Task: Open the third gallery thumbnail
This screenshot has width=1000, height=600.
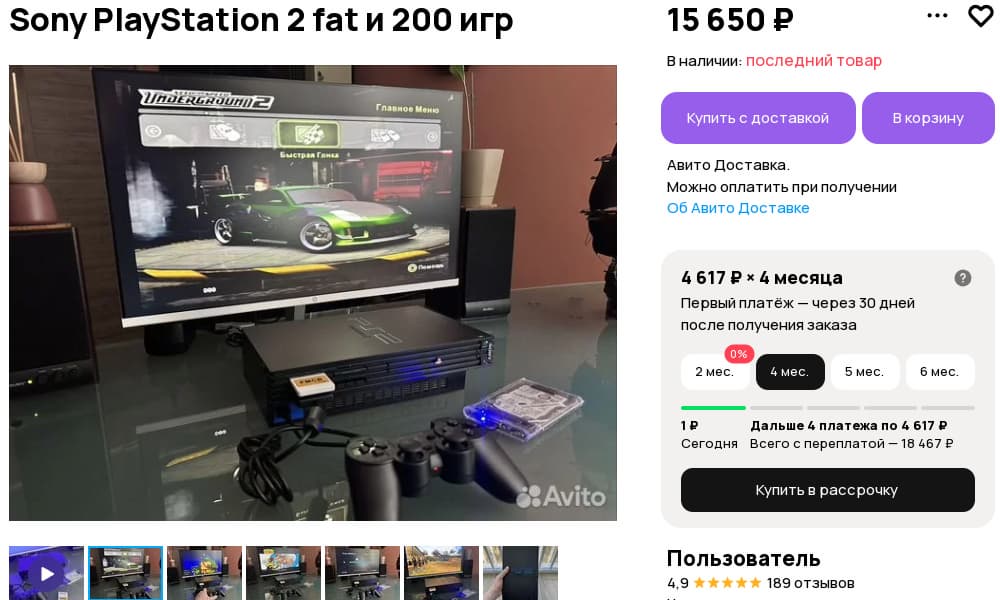Action: tap(205, 573)
